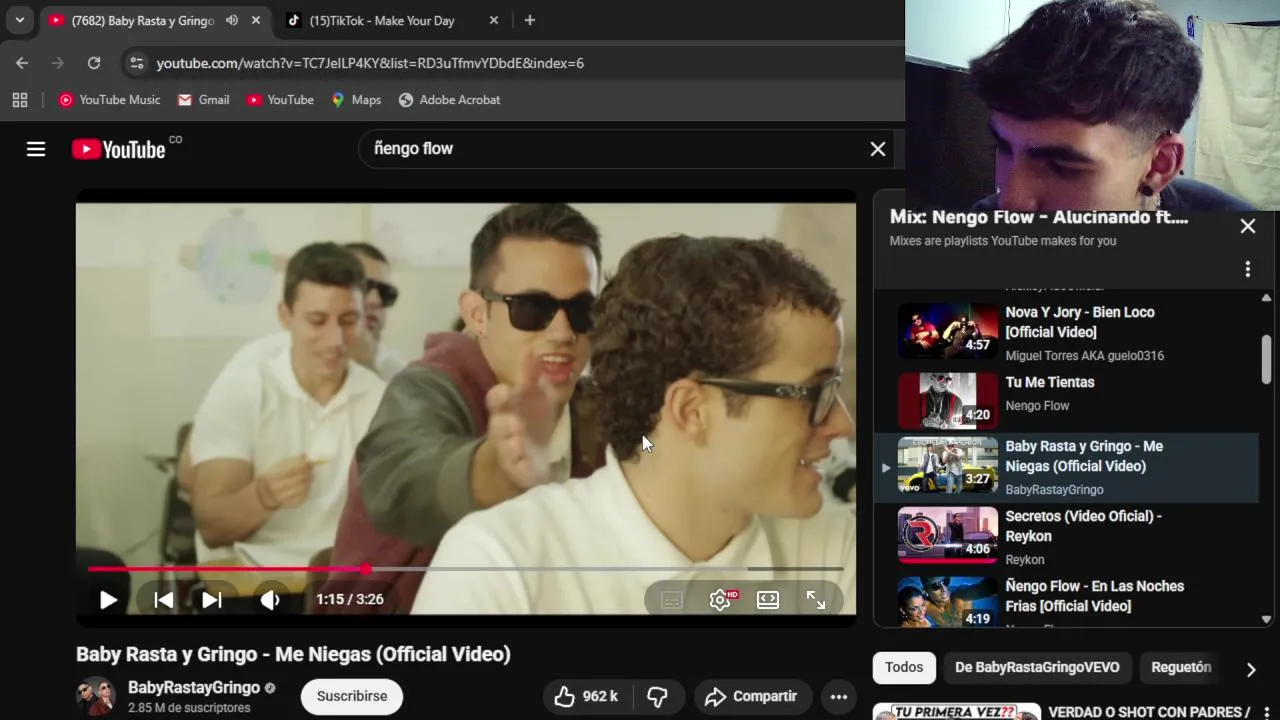Click the youtube.com URL address bar
1280x720 pixels.
point(370,63)
